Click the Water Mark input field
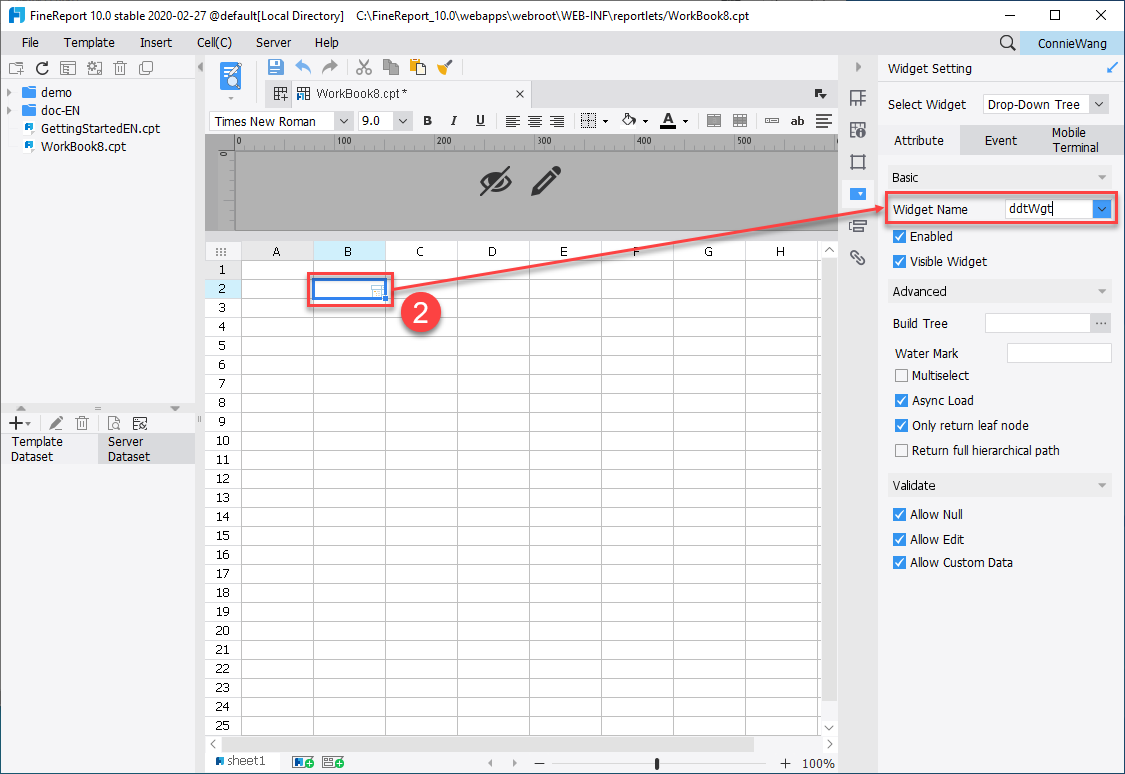 click(1059, 352)
